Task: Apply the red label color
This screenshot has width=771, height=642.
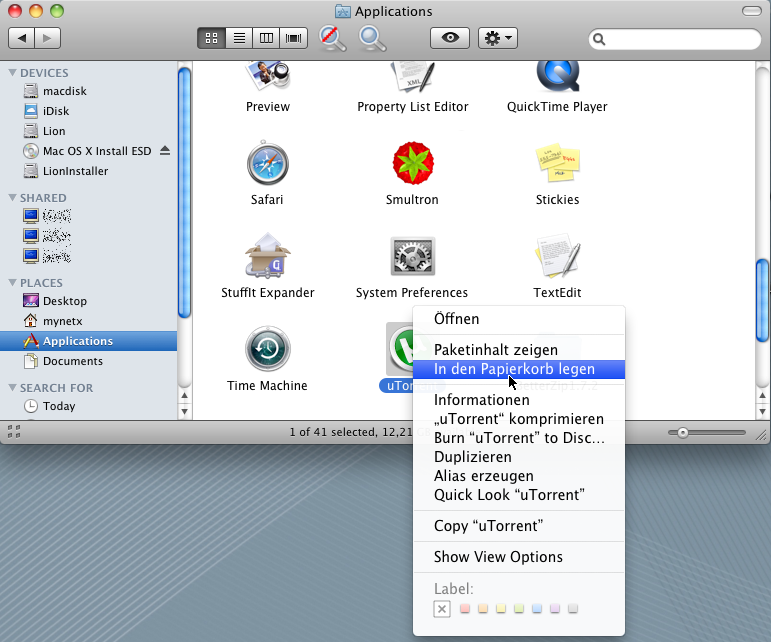Action: (x=465, y=609)
